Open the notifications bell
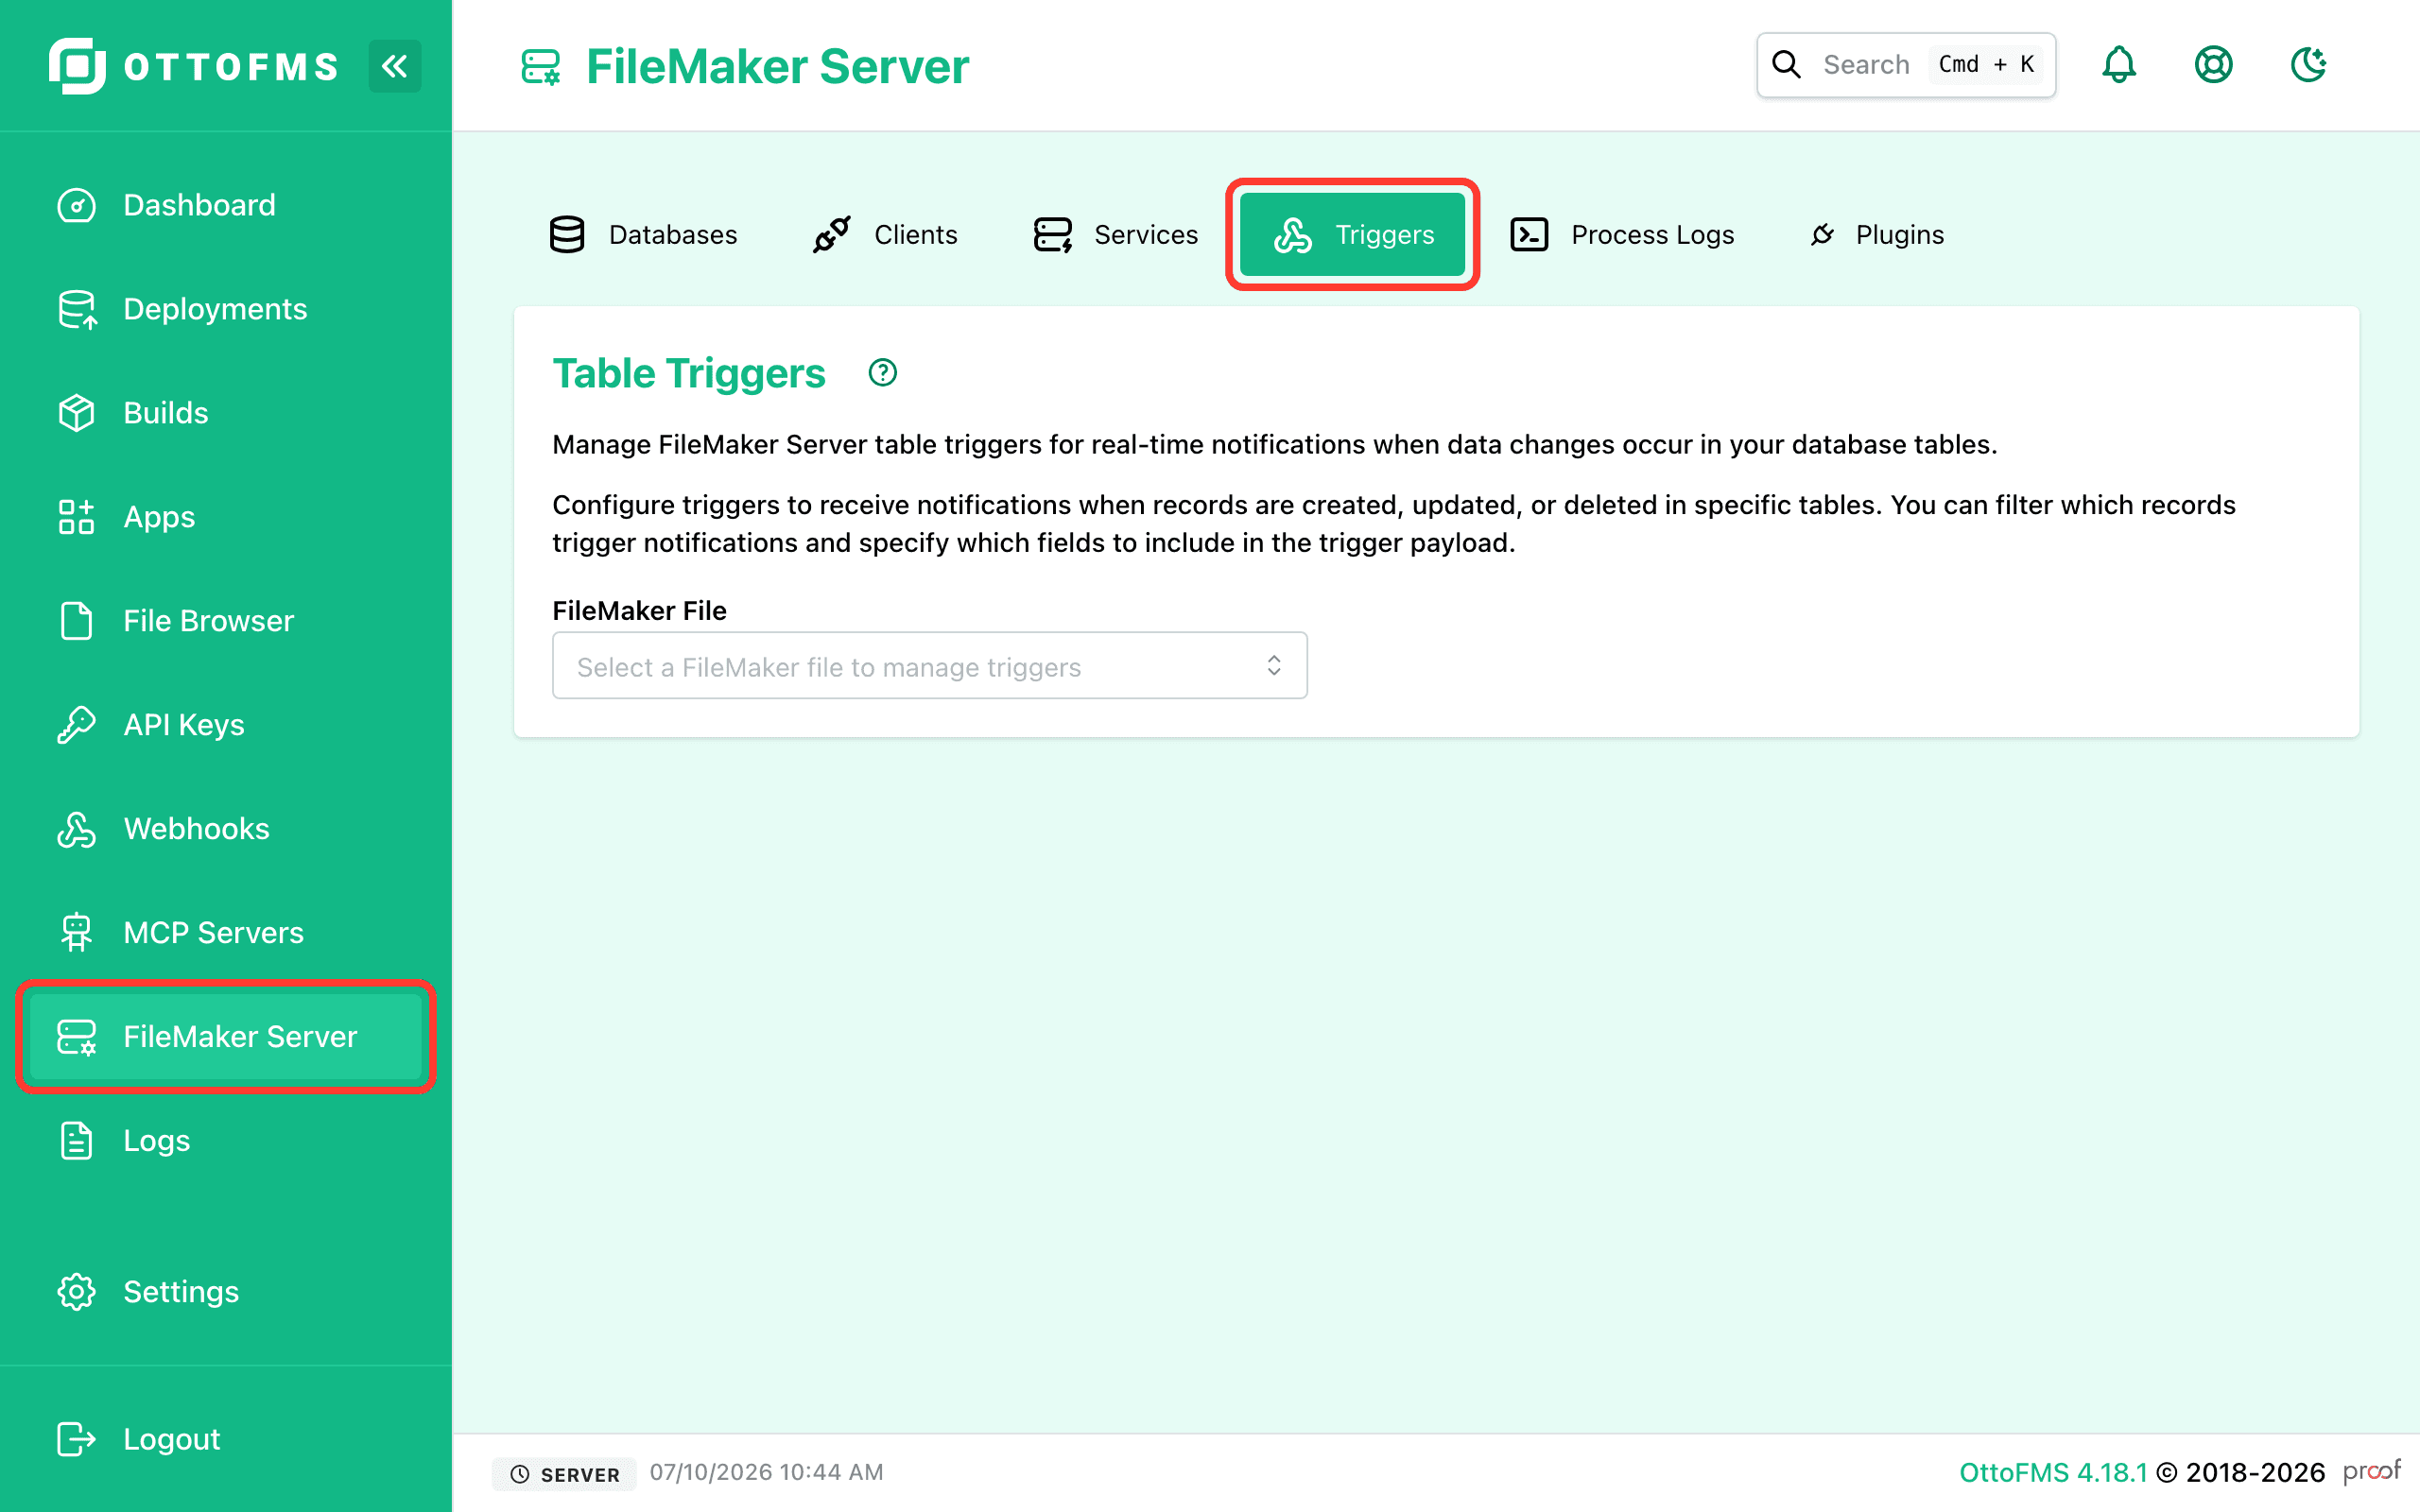 point(2118,65)
